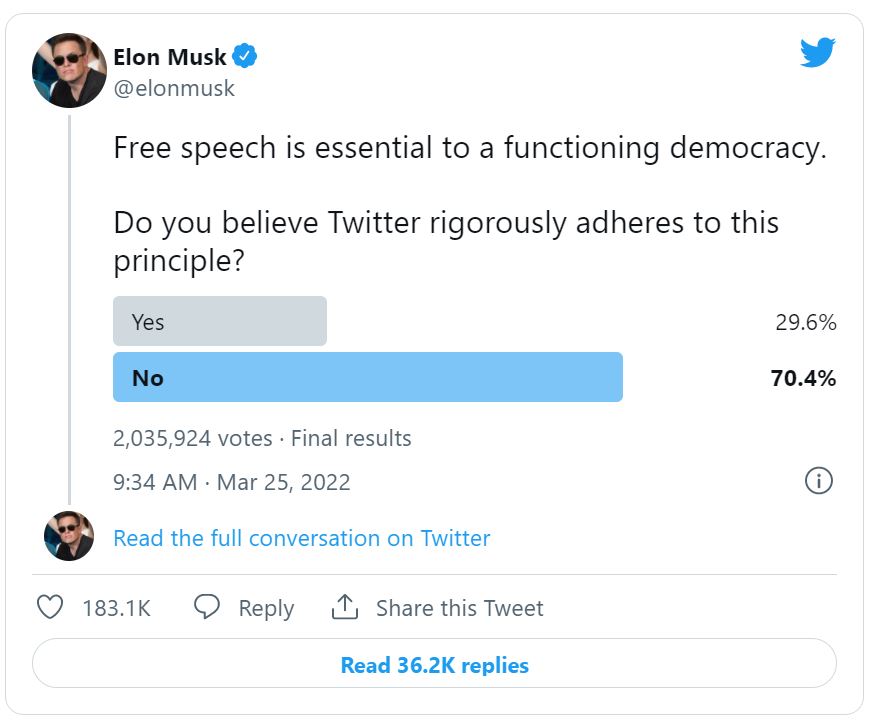Screen dimensions: 869x720
Task: Click the blue verified checkmark badge
Action: (x=244, y=56)
